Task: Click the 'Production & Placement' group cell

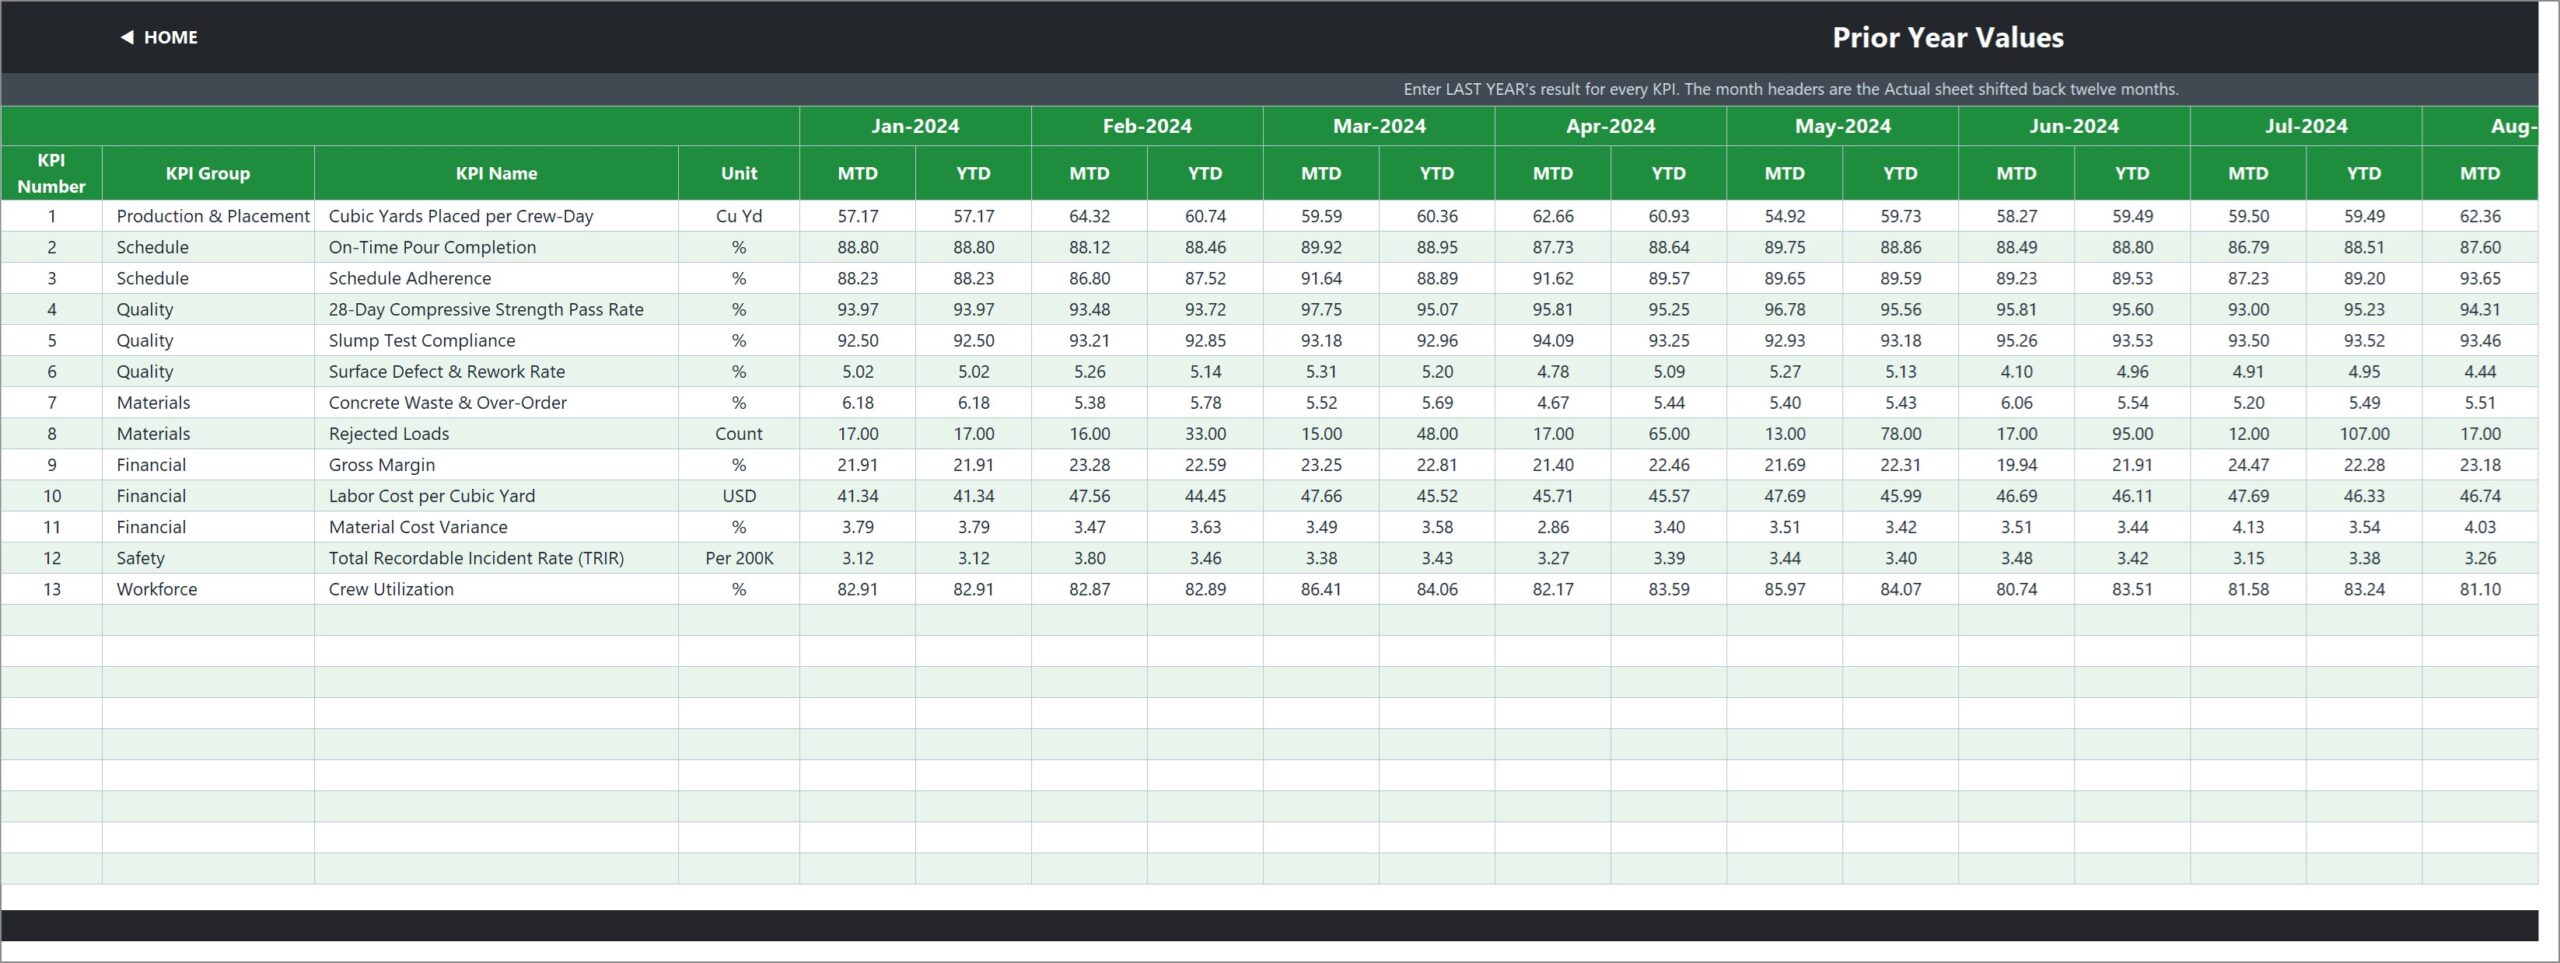Action: 208,216
